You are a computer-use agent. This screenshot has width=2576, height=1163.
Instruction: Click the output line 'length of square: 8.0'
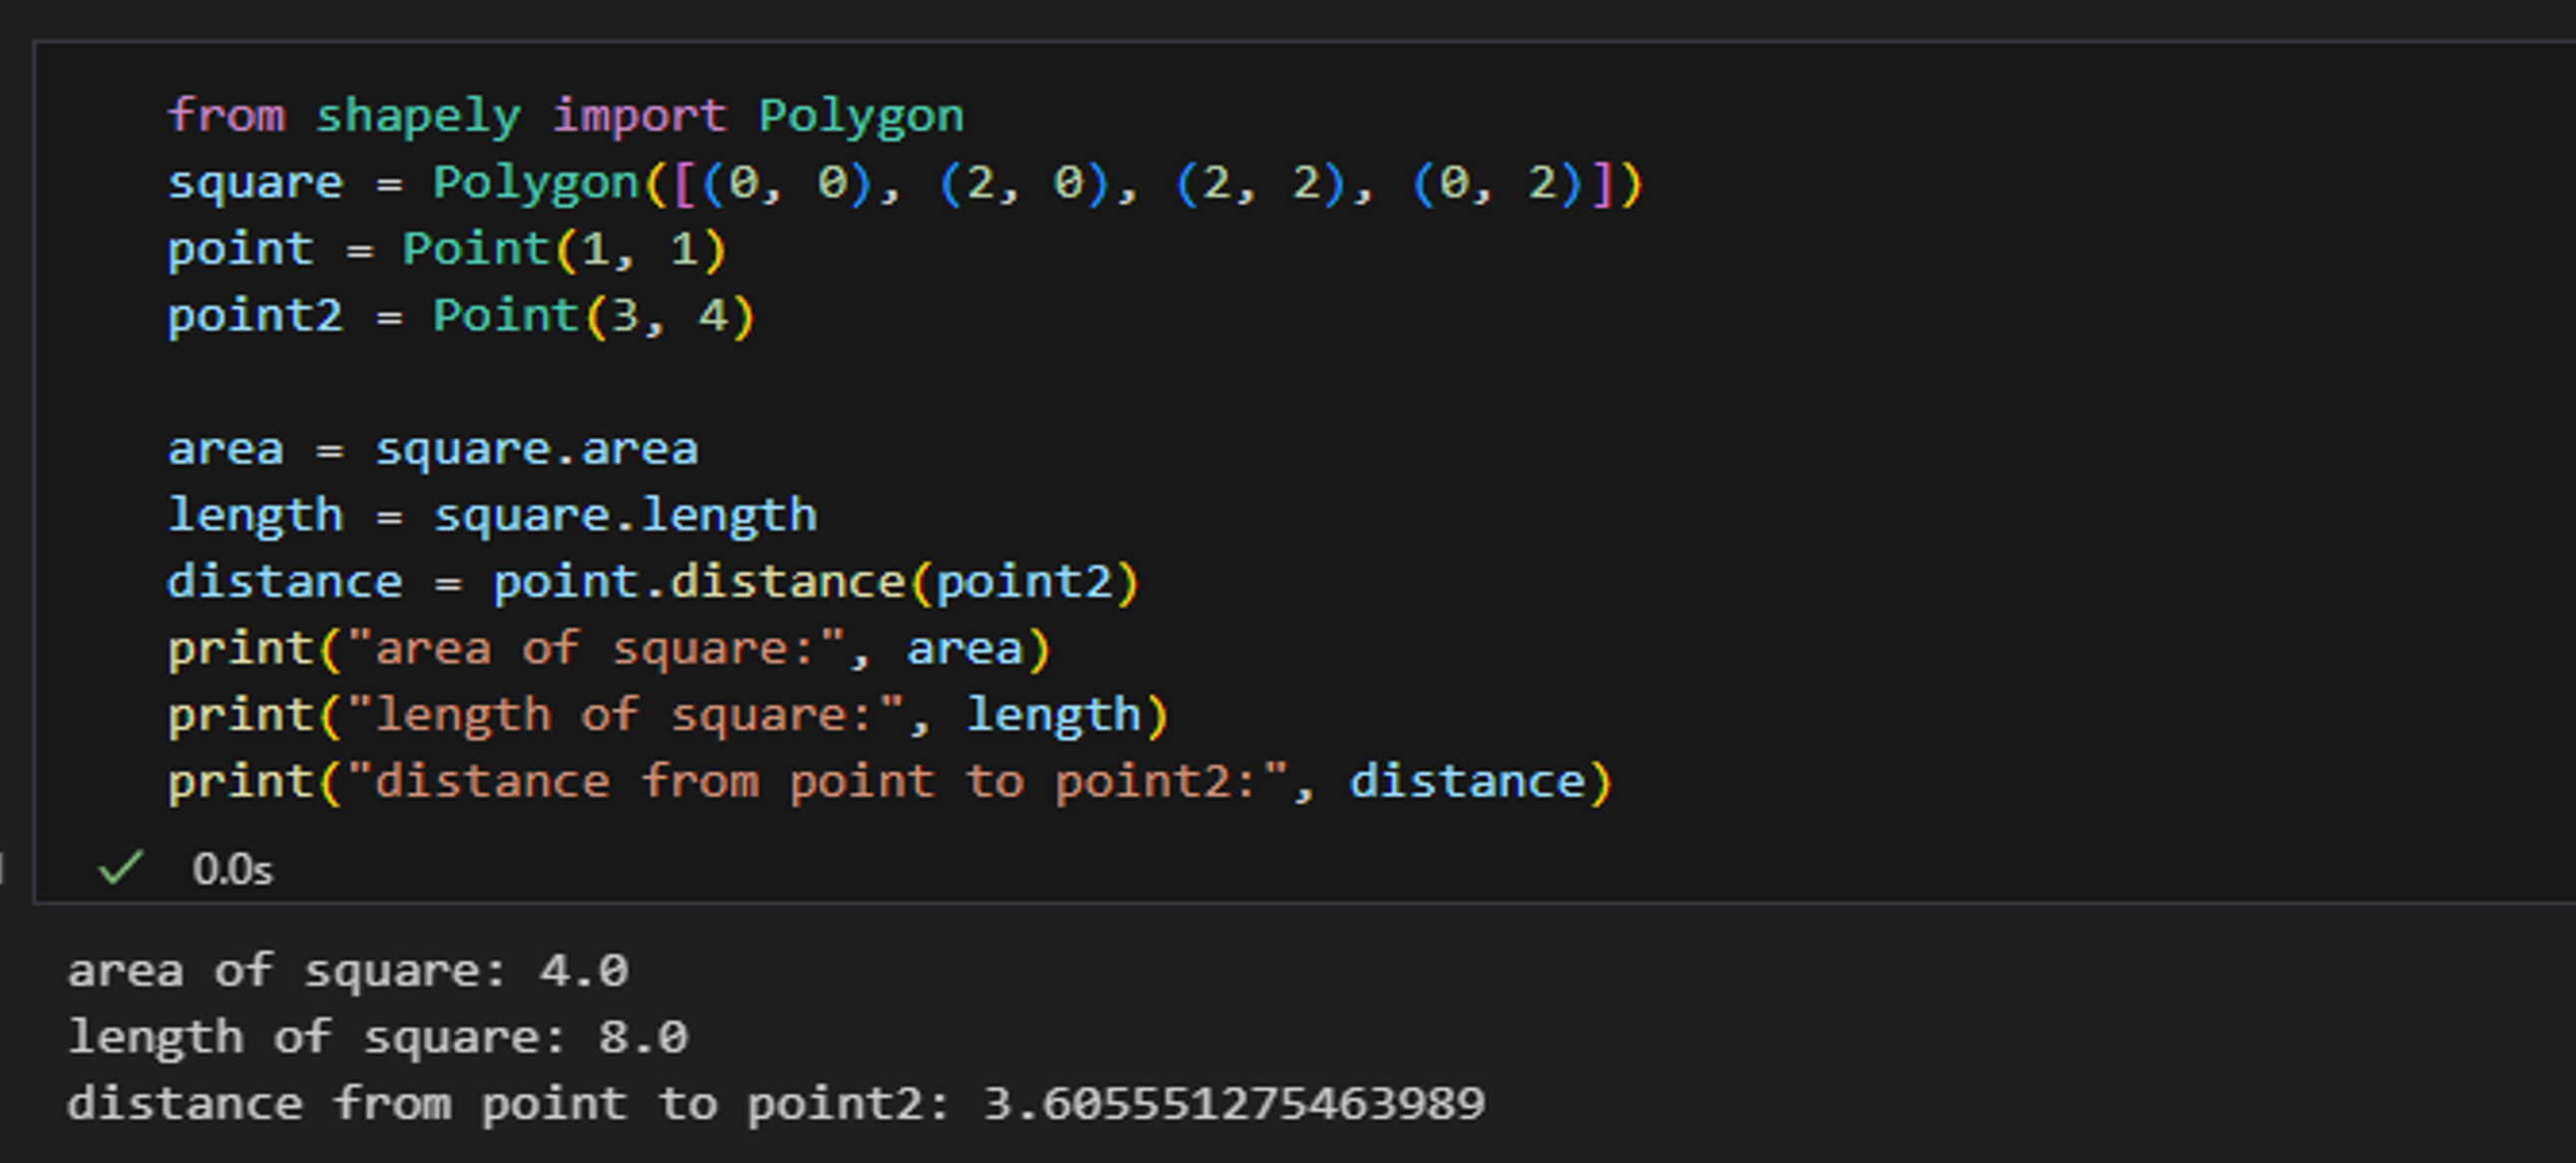pyautogui.click(x=378, y=1037)
